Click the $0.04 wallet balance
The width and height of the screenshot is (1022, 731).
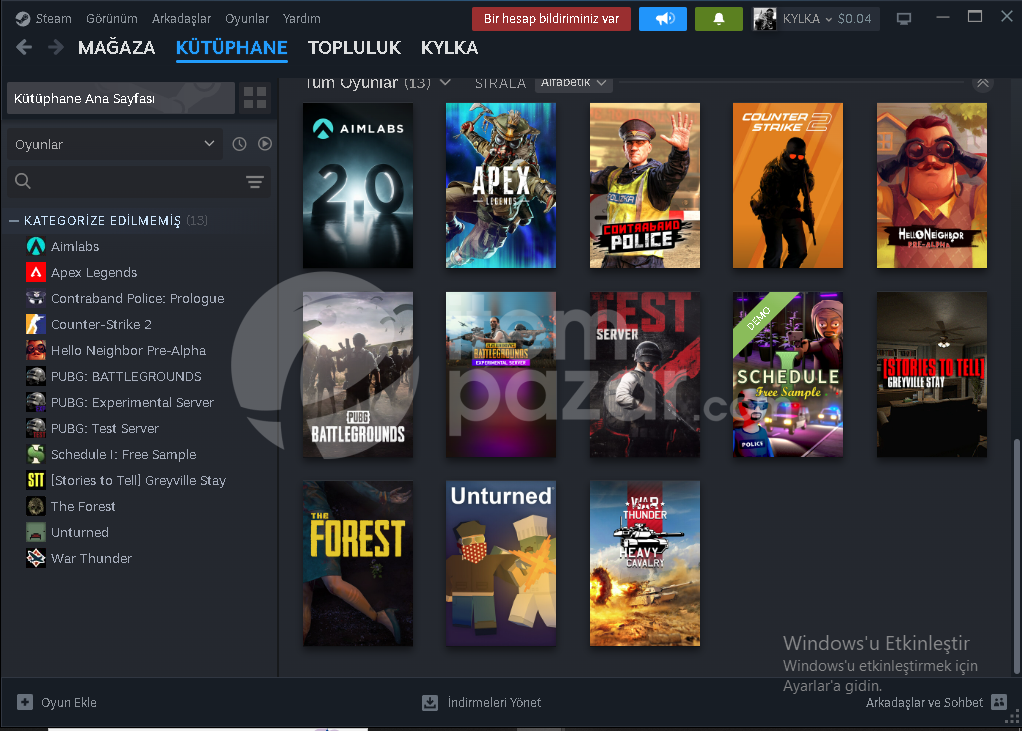click(854, 19)
